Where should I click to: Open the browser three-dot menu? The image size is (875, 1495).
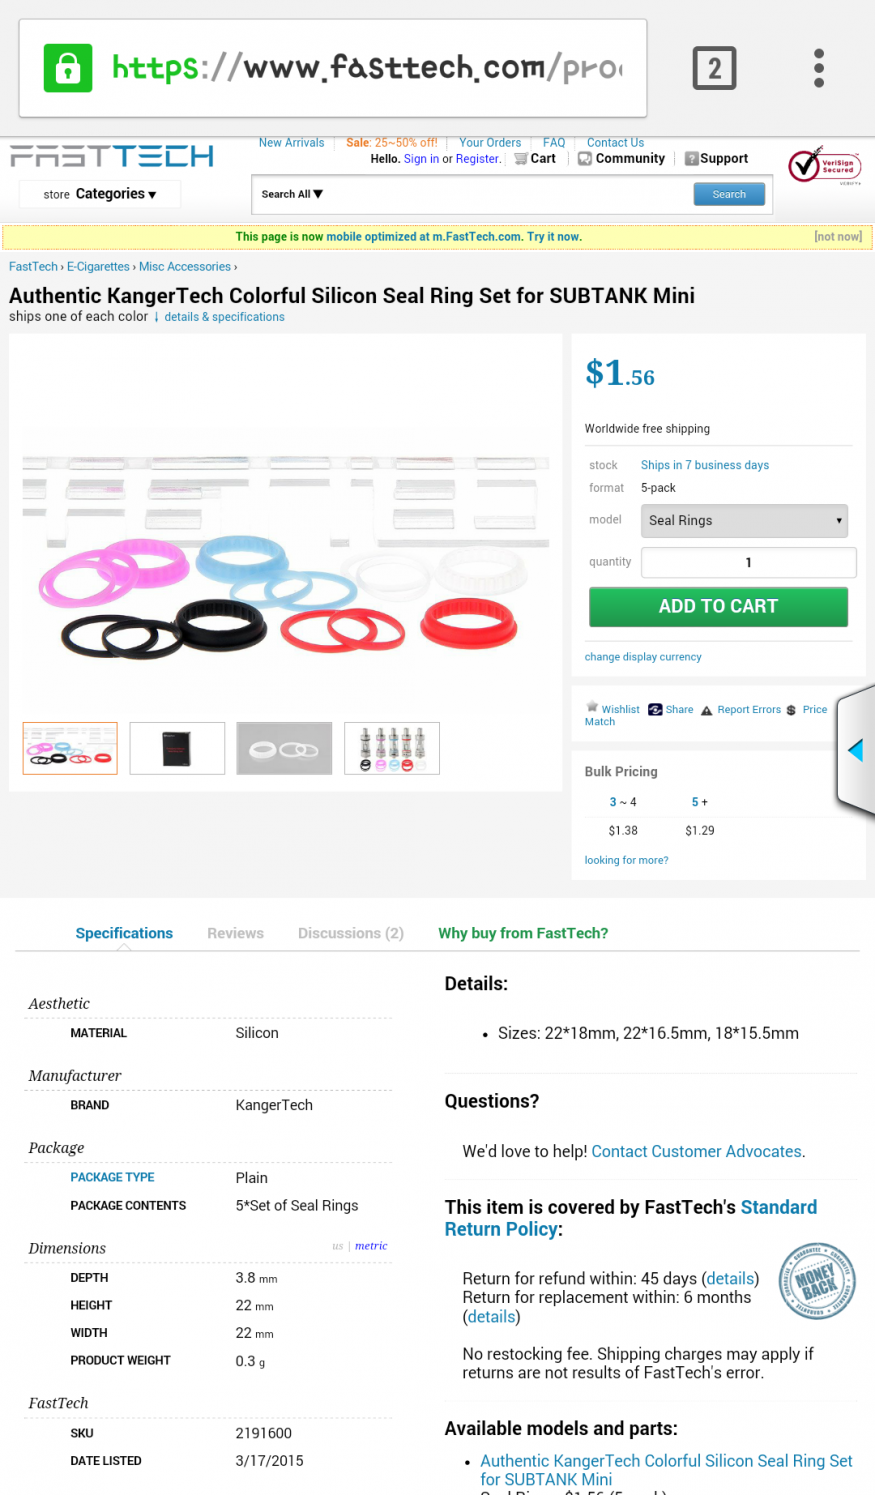click(819, 68)
